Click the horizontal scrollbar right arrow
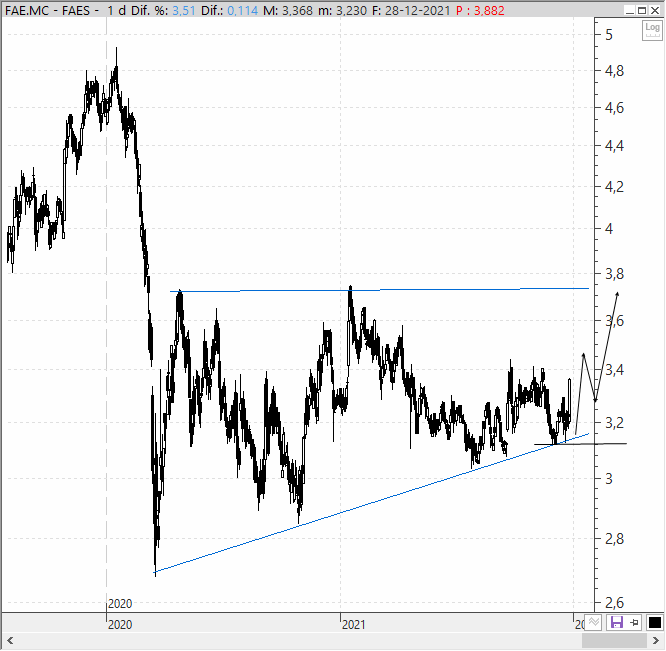This screenshot has width=666, height=651. click(x=656, y=640)
